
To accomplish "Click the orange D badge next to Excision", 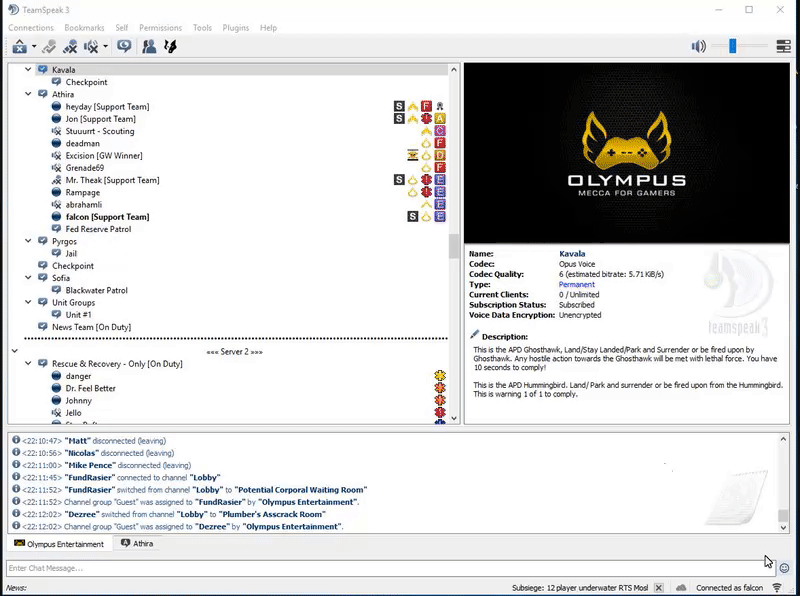I will tap(440, 155).
